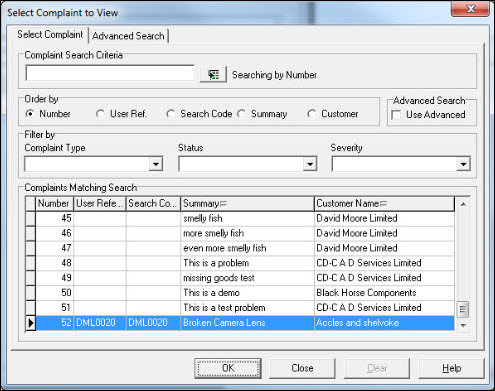Click David Moore Limited on row 45

point(384,219)
